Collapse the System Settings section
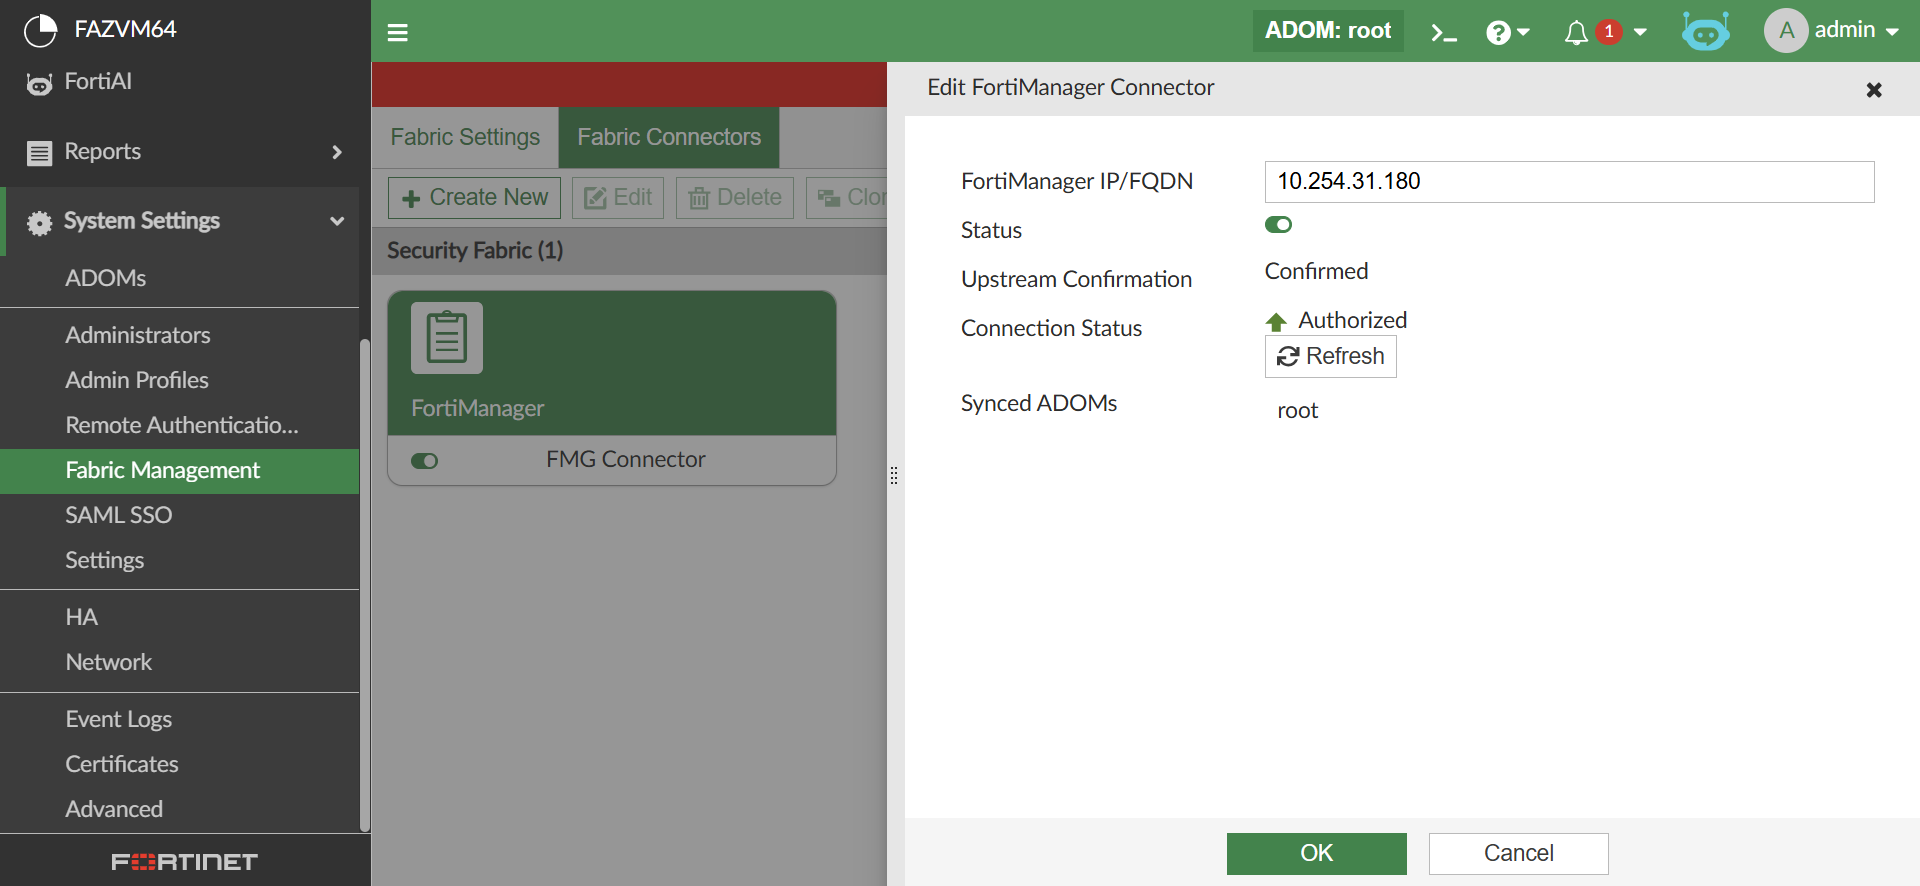 coord(337,221)
